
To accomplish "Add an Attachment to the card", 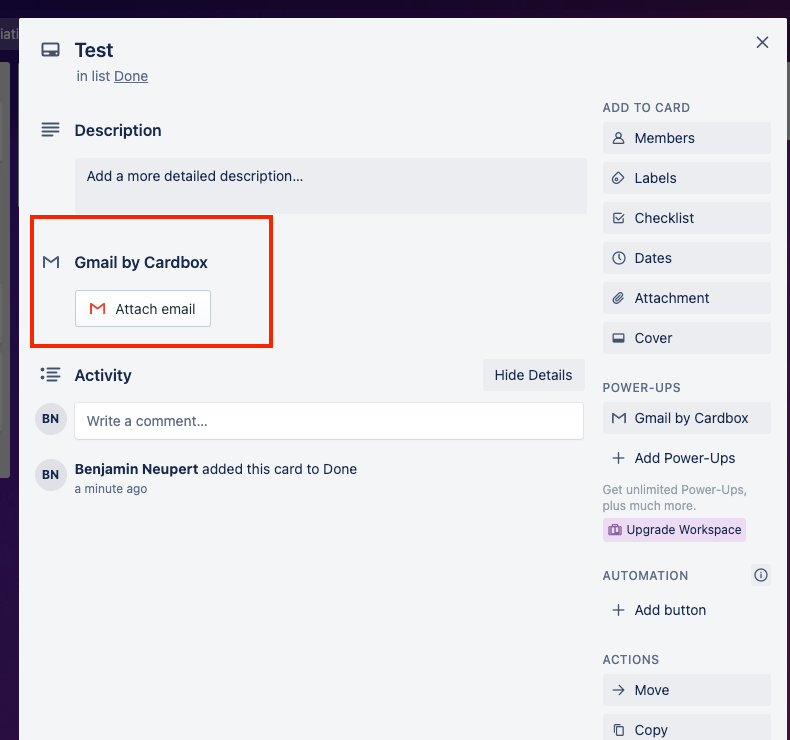I will 686,298.
